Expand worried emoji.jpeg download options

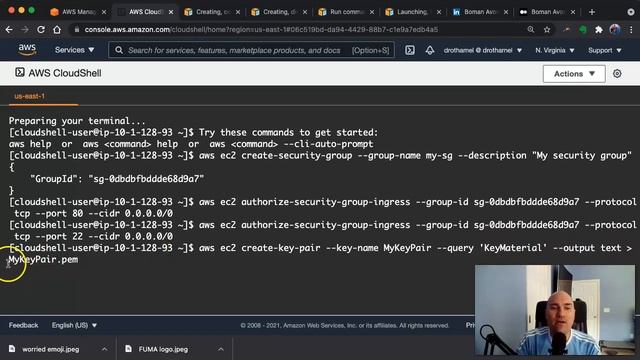104,349
